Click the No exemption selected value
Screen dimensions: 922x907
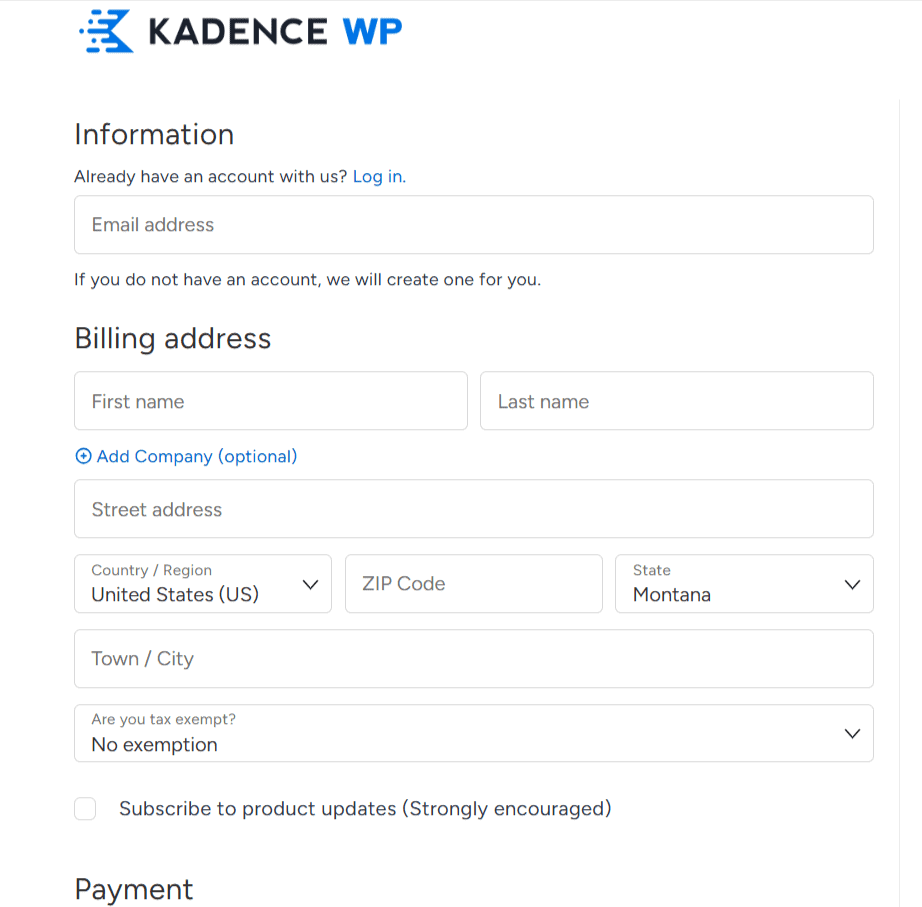155,745
